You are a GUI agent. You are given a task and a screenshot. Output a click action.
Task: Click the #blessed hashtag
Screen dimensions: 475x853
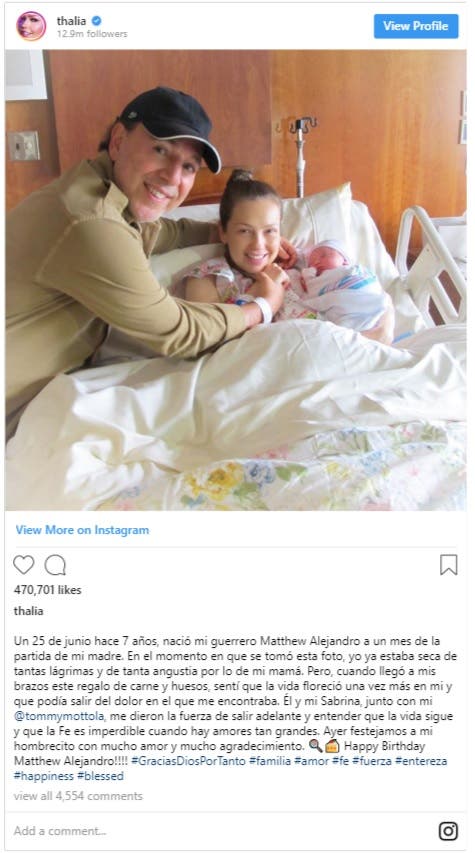tap(100, 776)
